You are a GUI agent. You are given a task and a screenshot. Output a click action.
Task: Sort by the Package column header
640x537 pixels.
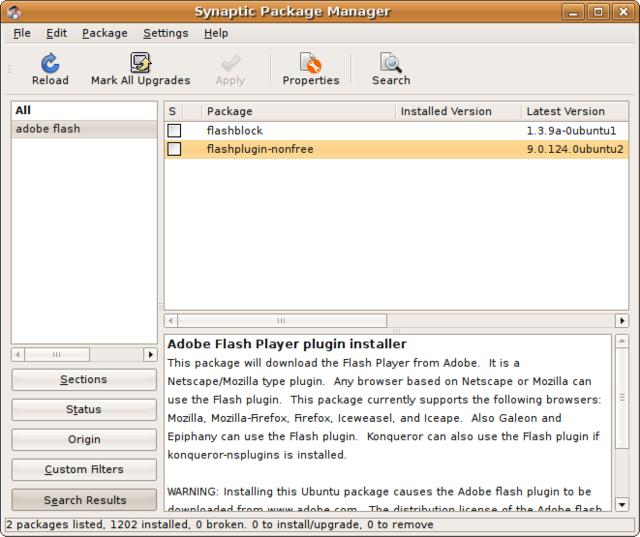(x=299, y=111)
